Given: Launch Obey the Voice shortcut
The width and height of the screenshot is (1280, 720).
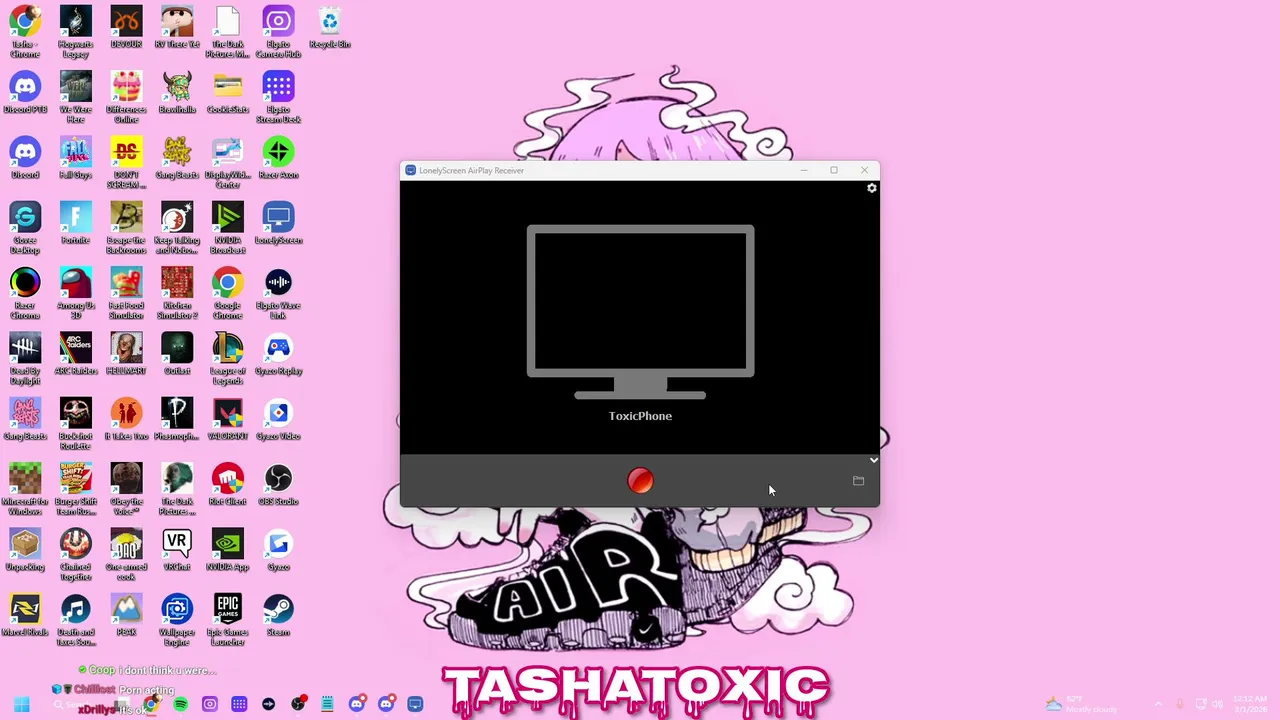Looking at the screenshot, I should [126, 488].
